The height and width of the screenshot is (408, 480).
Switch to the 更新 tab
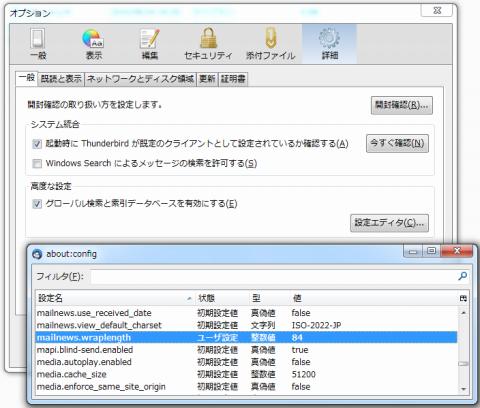point(207,79)
